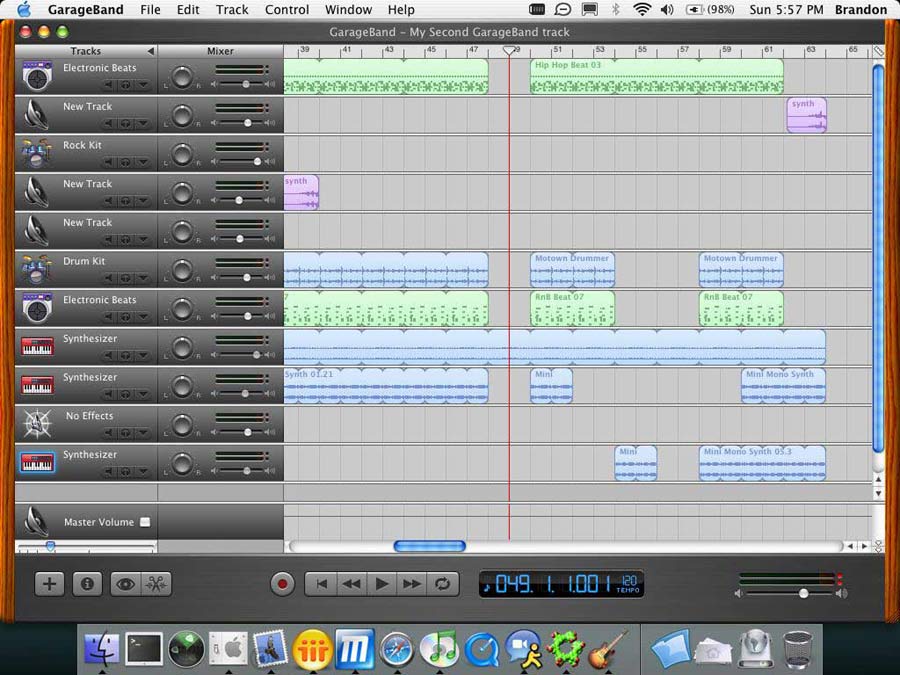
Task: Mute the No Effects track
Action: point(108,433)
